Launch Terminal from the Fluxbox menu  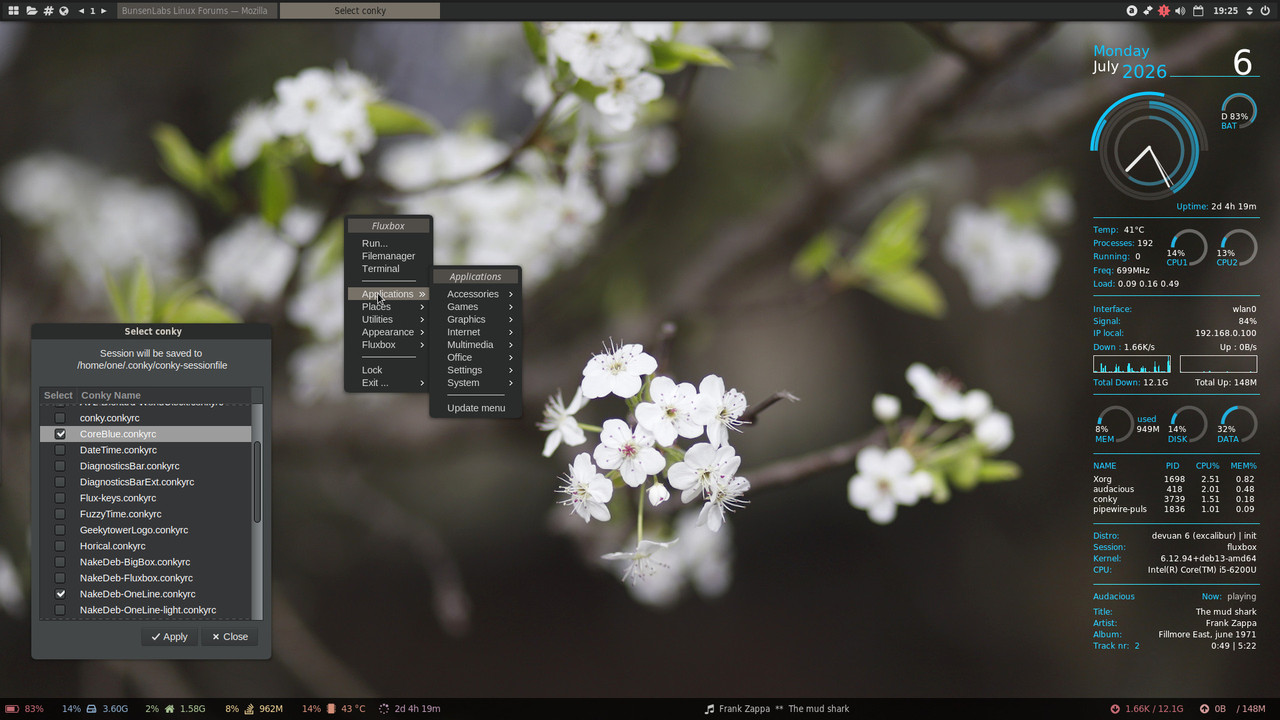388,269
